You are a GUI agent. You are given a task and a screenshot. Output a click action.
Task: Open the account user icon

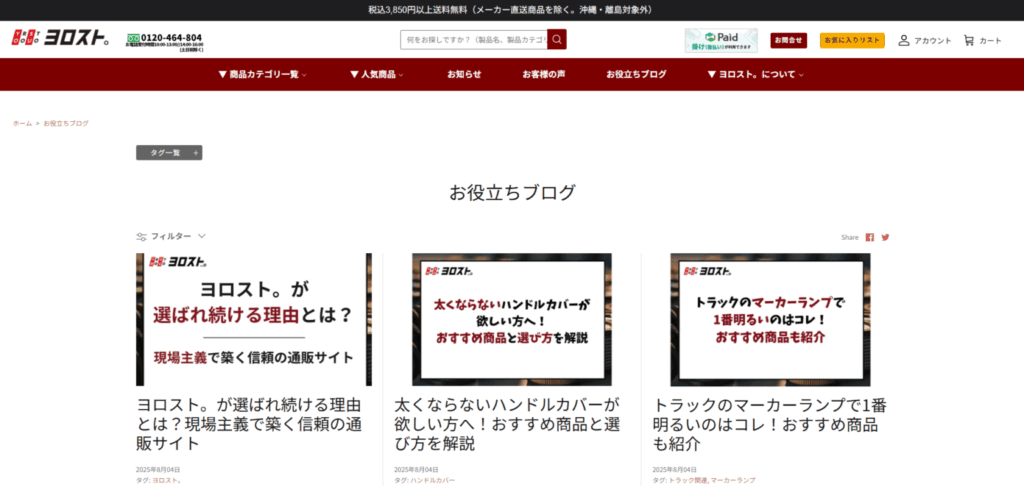904,40
